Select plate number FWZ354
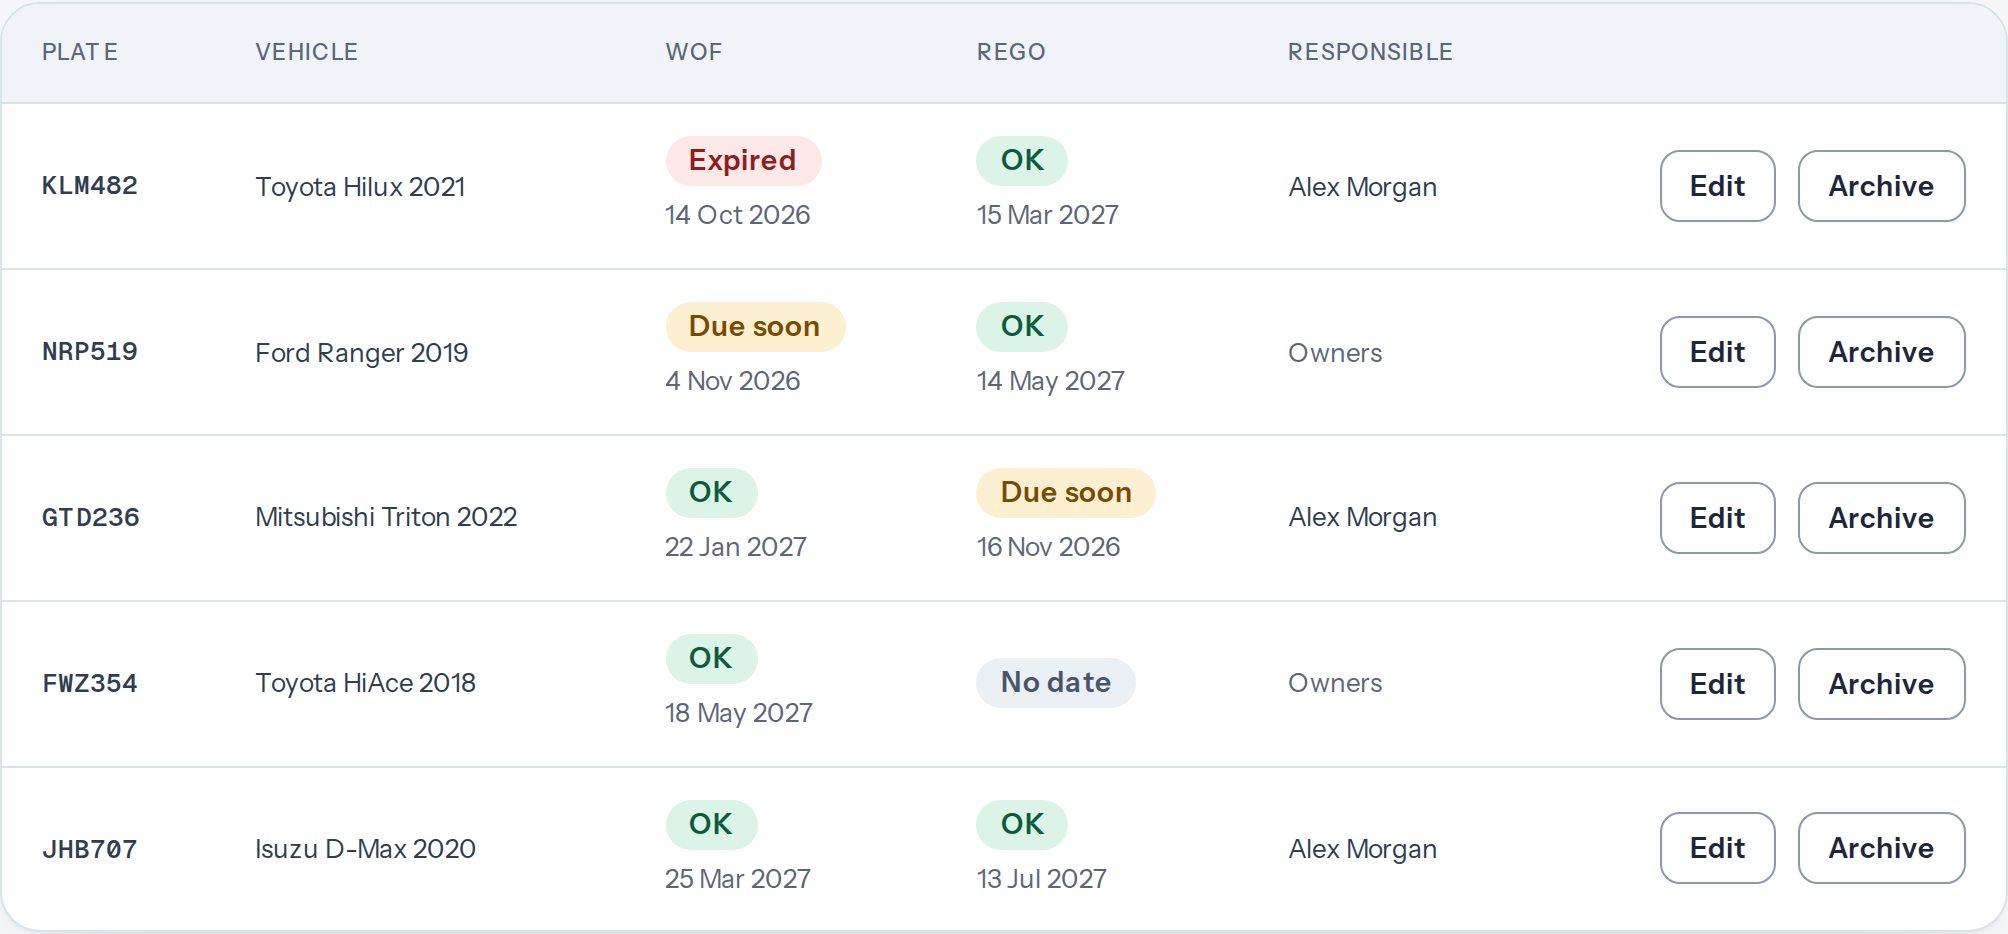Screen dimensions: 2008x934 click(x=90, y=684)
